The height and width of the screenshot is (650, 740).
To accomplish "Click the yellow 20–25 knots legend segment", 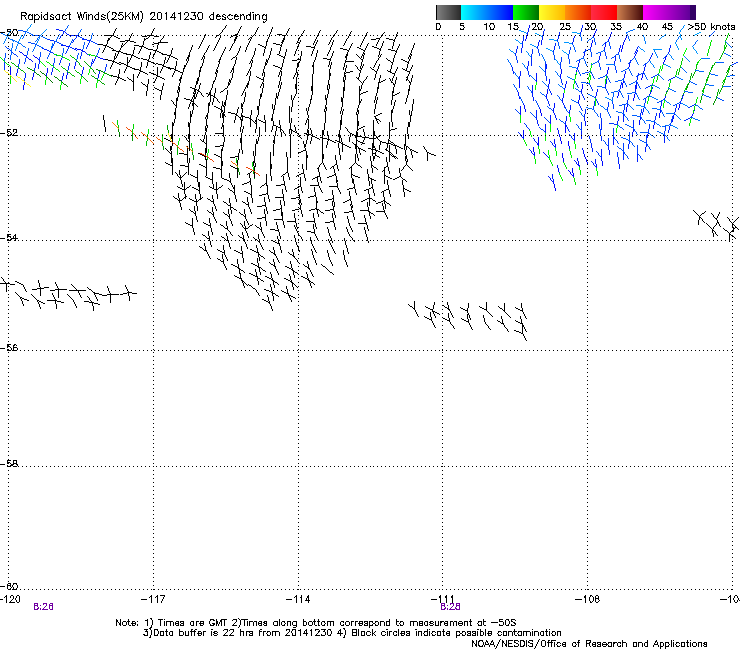I will click(552, 12).
